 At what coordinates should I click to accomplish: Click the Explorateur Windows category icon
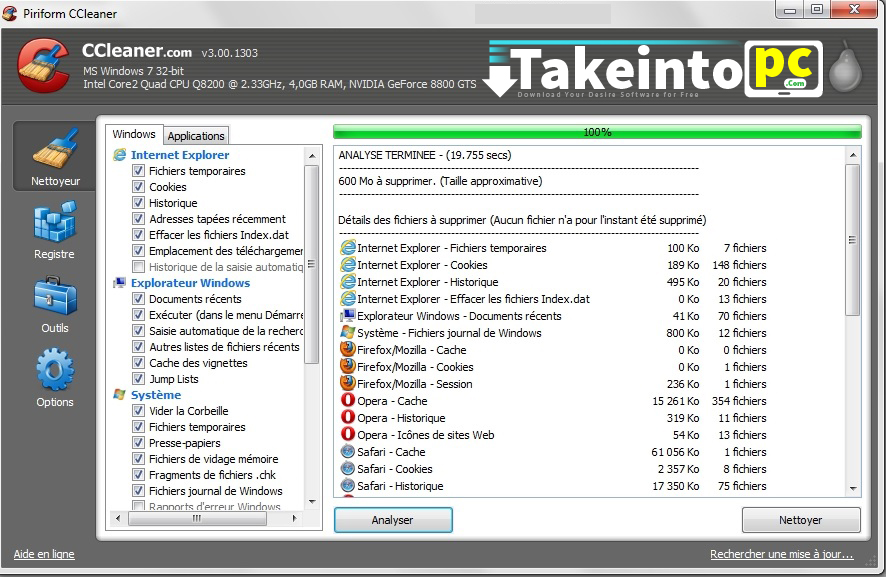[120, 283]
